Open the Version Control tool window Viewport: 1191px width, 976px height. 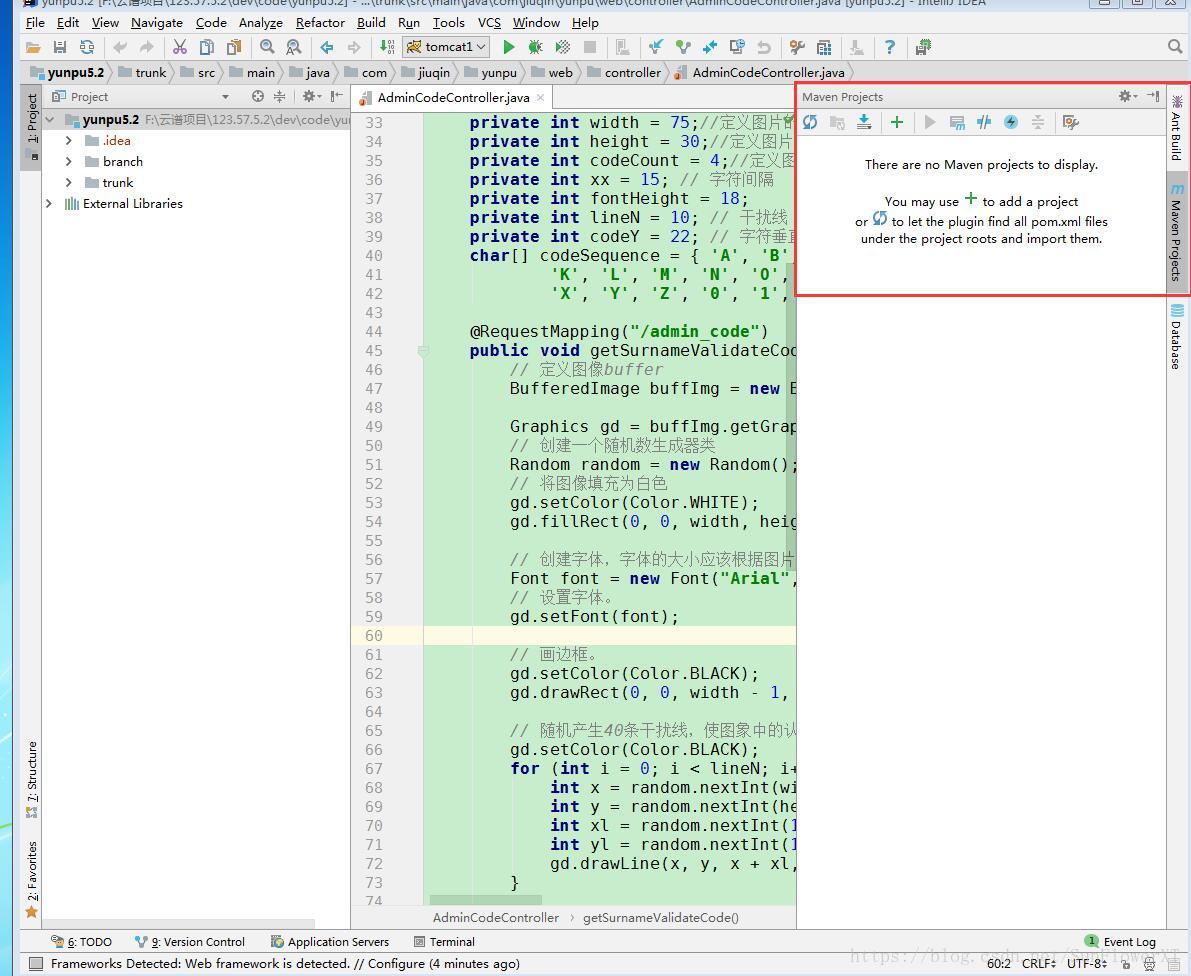point(190,942)
